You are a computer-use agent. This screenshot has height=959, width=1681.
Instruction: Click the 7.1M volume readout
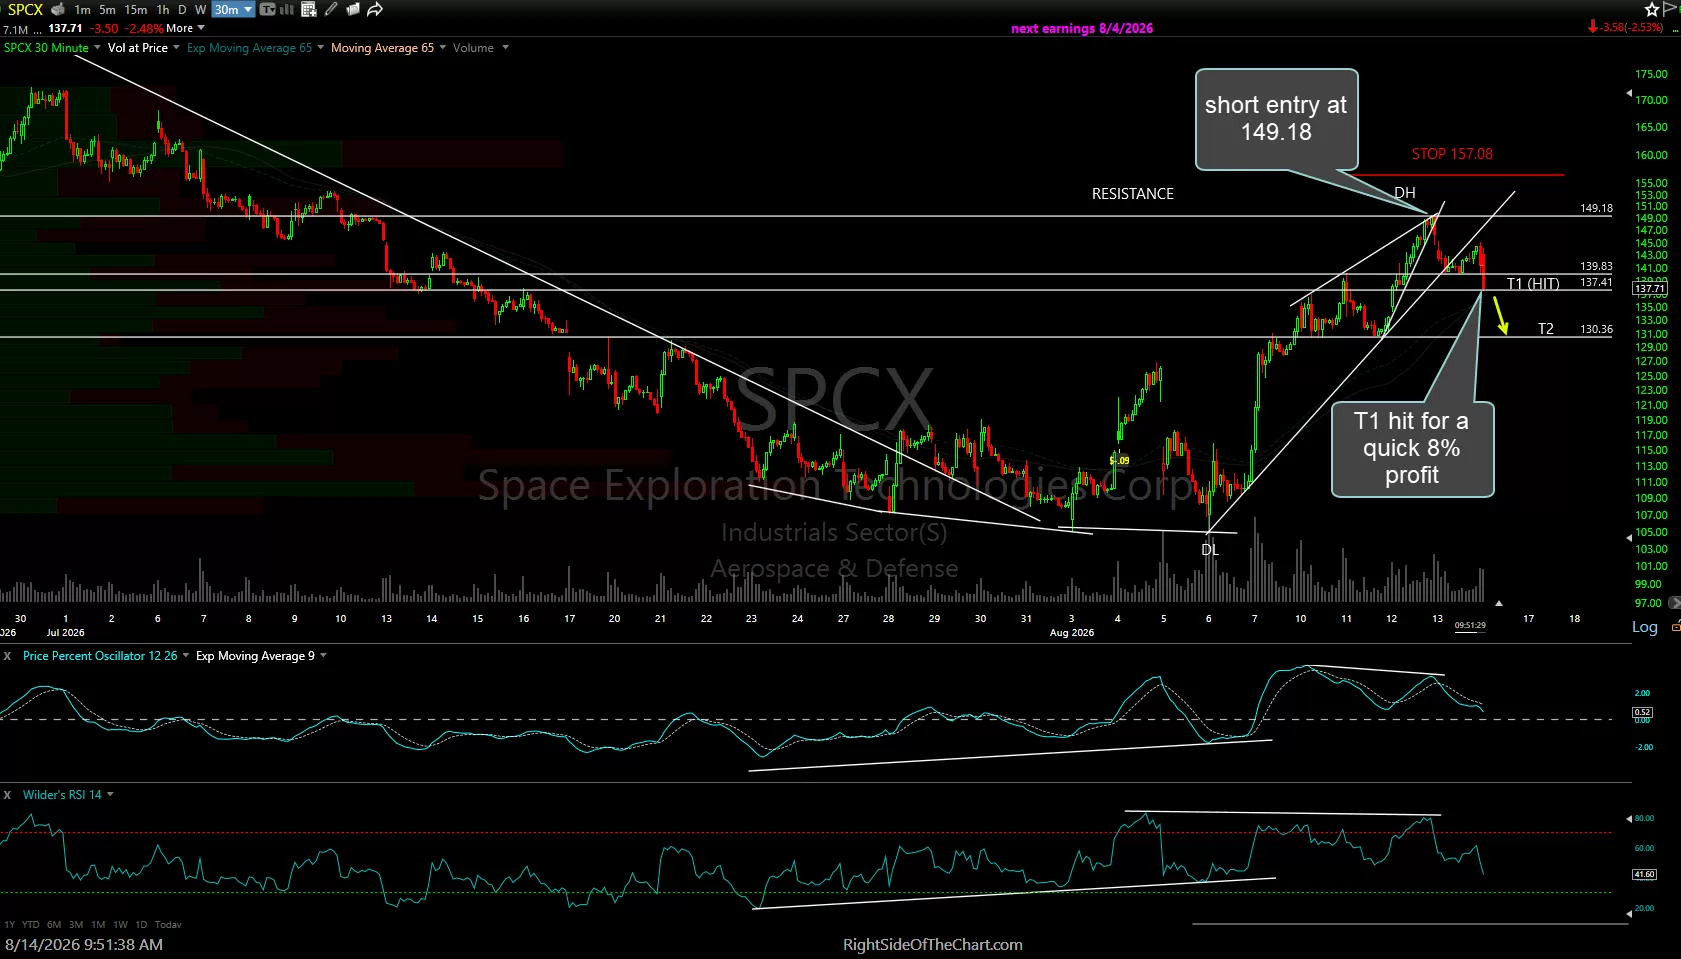click(x=15, y=29)
